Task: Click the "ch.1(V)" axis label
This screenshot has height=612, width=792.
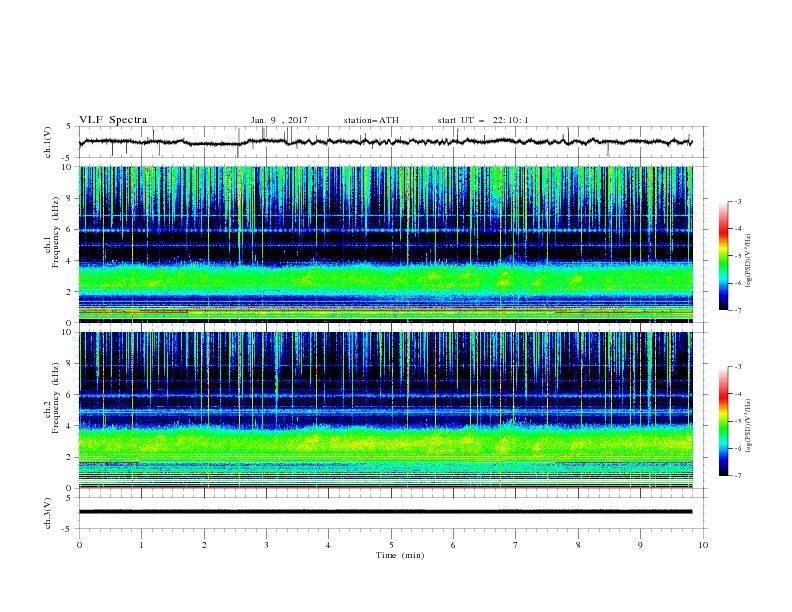Action: click(47, 142)
